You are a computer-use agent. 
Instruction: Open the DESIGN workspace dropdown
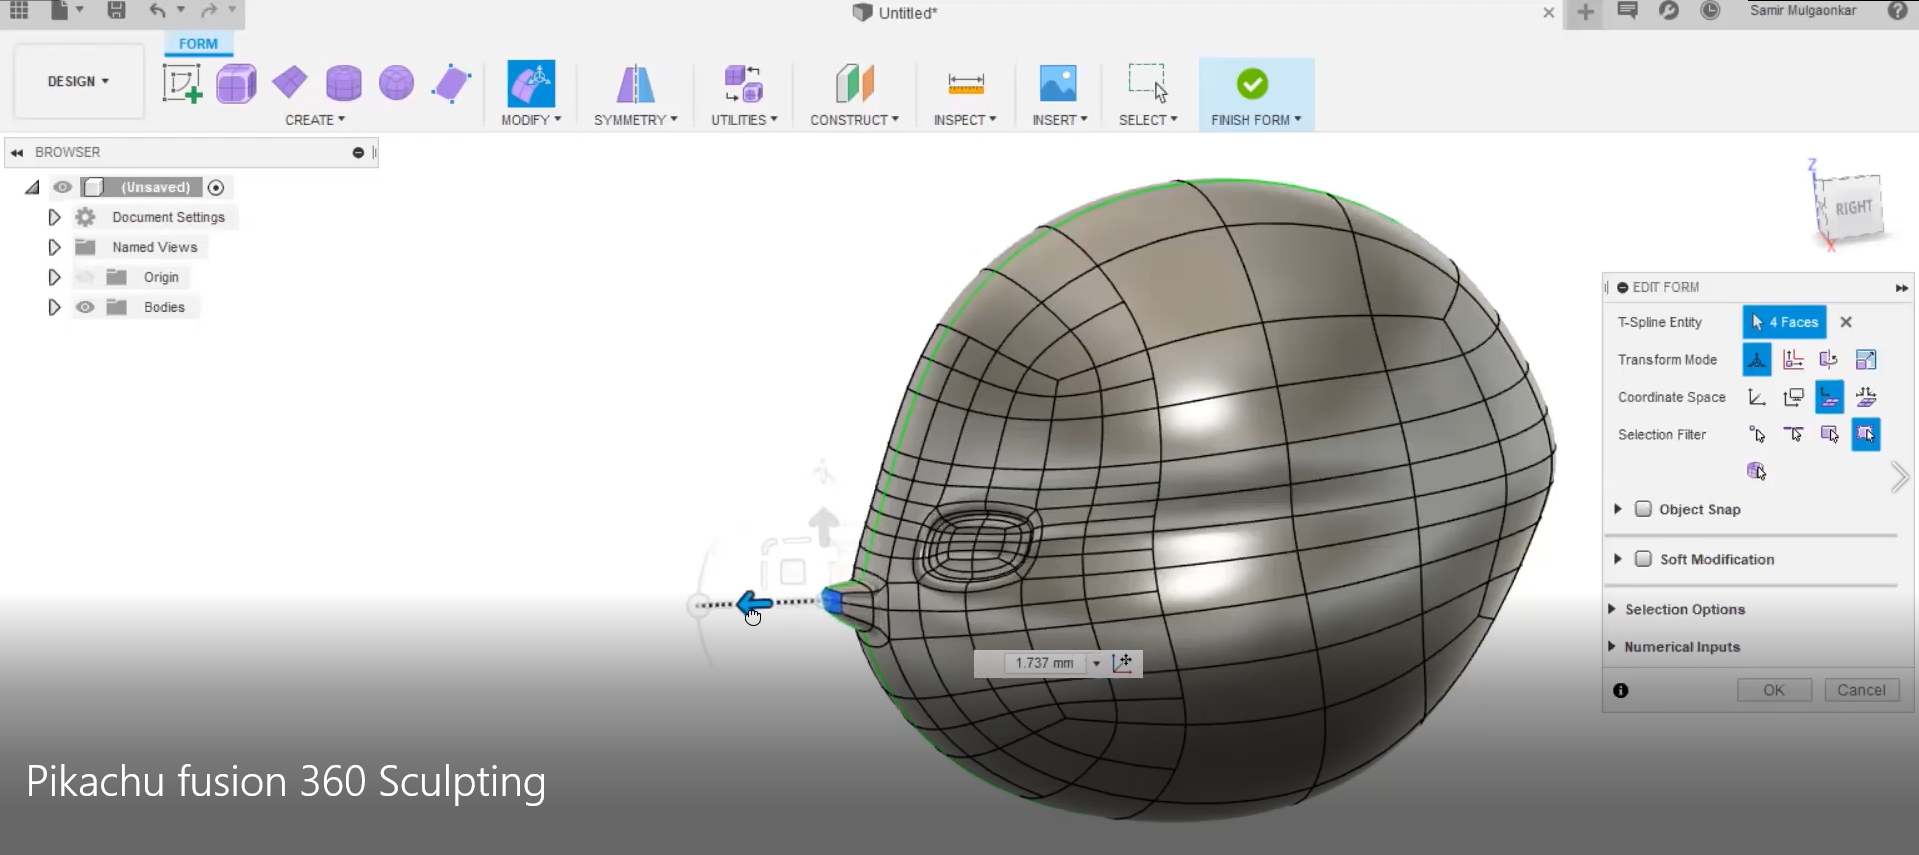pyautogui.click(x=78, y=81)
